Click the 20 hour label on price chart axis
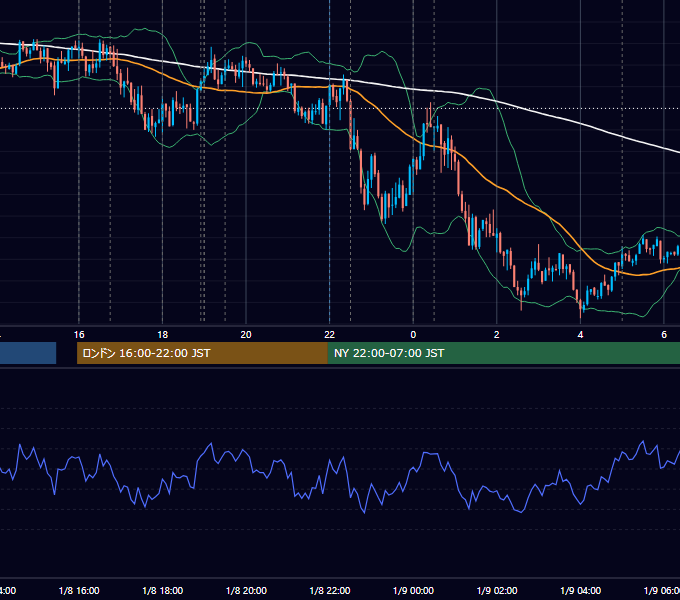The height and width of the screenshot is (600, 680). point(246,335)
